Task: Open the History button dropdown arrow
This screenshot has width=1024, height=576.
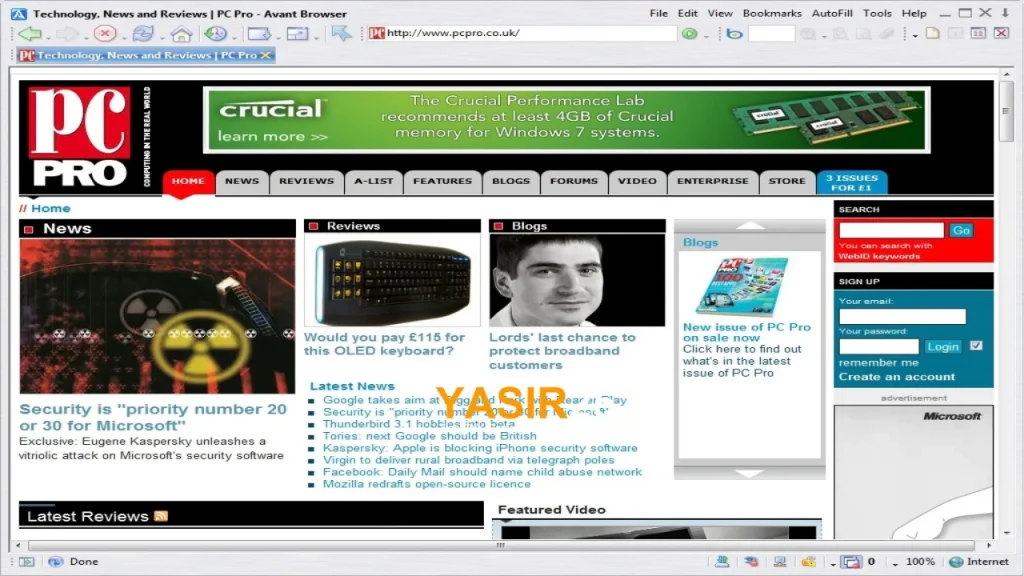Action: coord(234,37)
